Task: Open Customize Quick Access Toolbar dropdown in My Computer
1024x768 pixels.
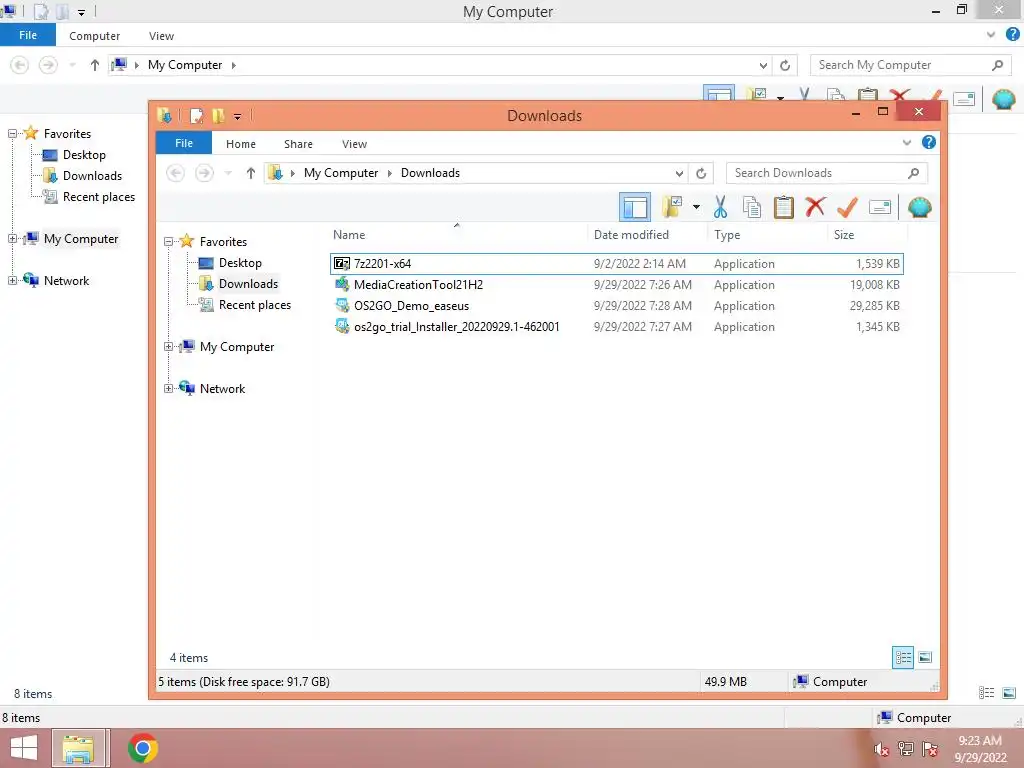Action: [81, 12]
